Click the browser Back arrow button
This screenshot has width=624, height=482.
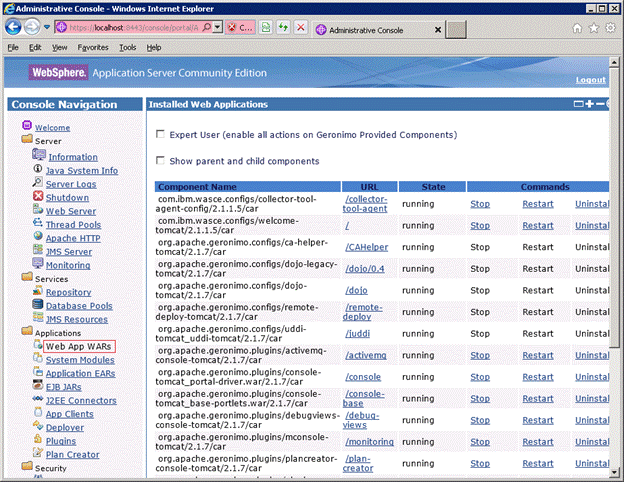point(13,27)
